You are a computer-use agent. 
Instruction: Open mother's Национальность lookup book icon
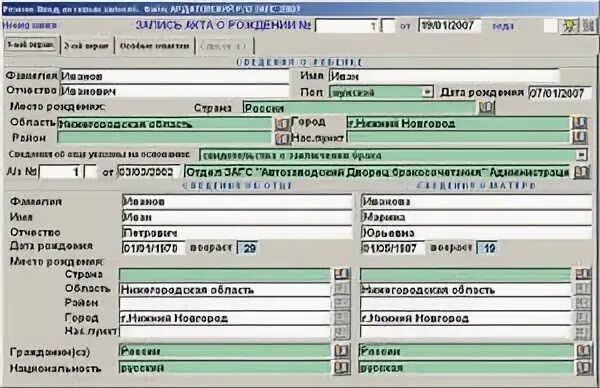pyautogui.click(x=584, y=368)
